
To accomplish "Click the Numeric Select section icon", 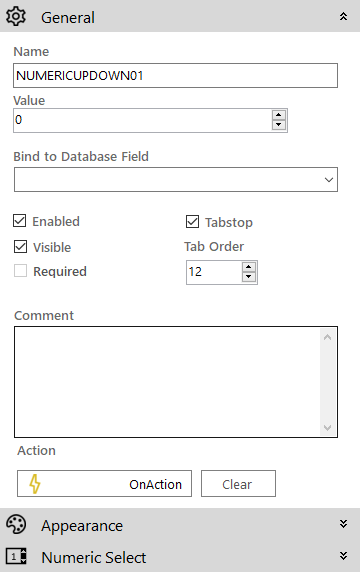I will [x=16, y=557].
